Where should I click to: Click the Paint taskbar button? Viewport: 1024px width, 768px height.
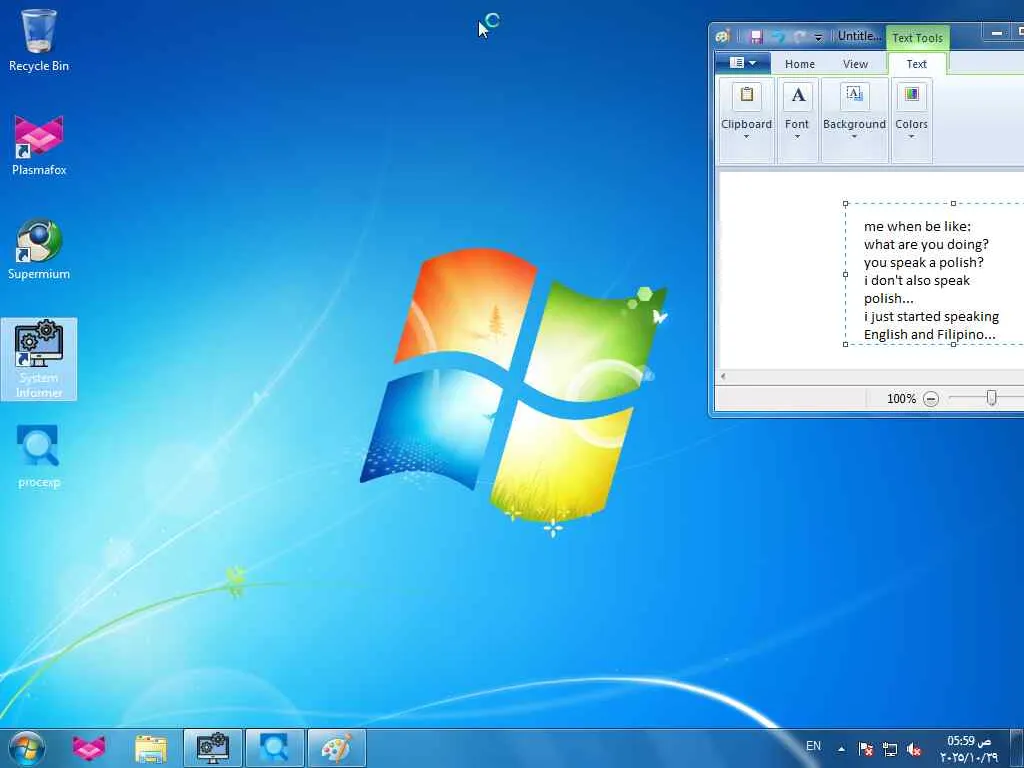[x=336, y=748]
